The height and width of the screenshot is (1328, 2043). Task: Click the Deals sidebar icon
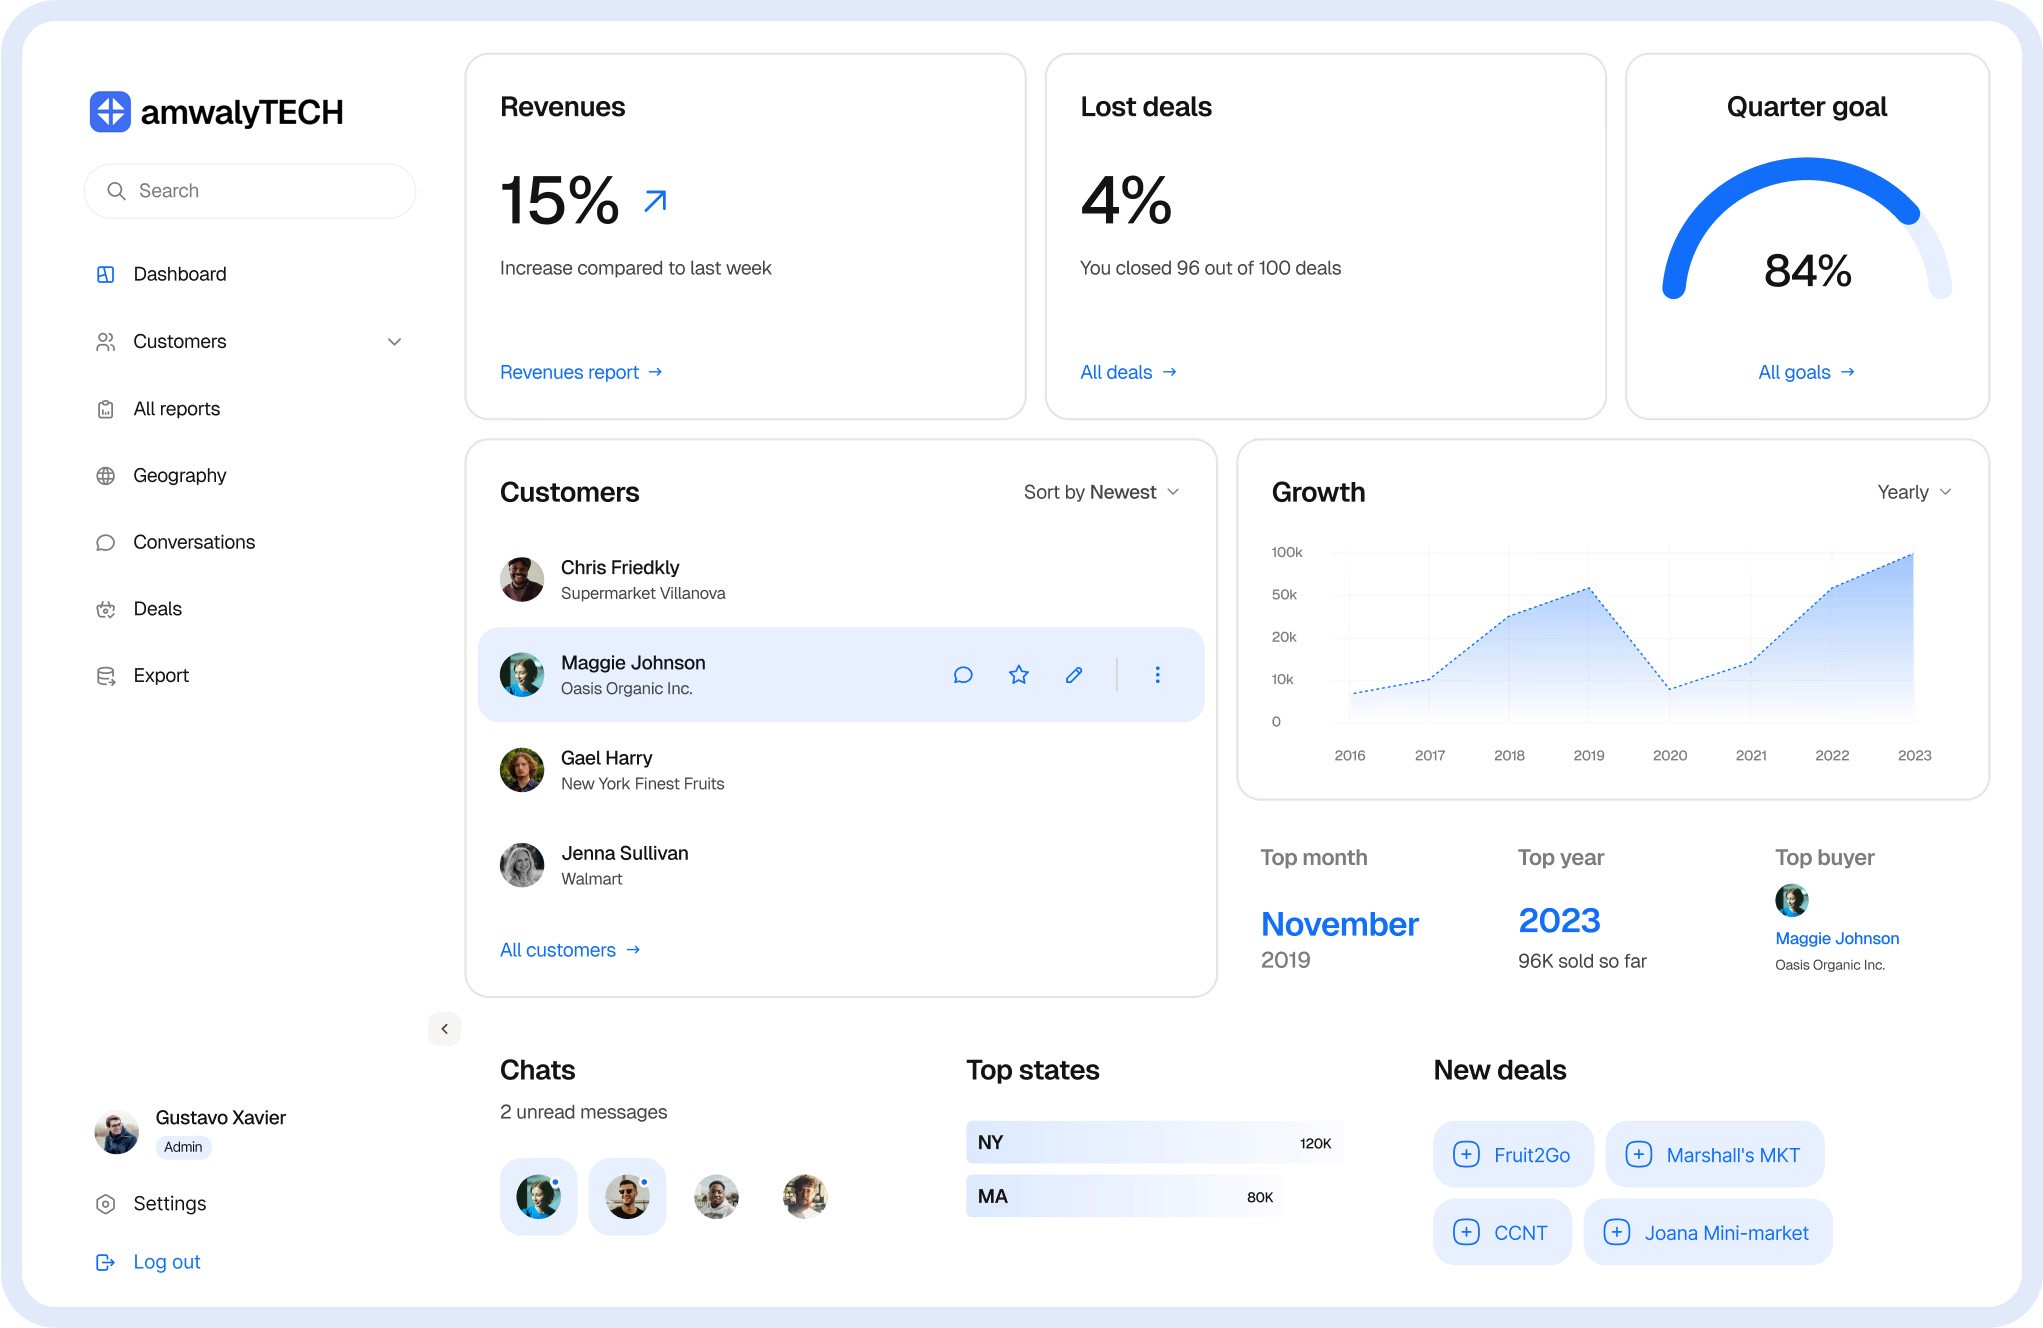coord(106,609)
